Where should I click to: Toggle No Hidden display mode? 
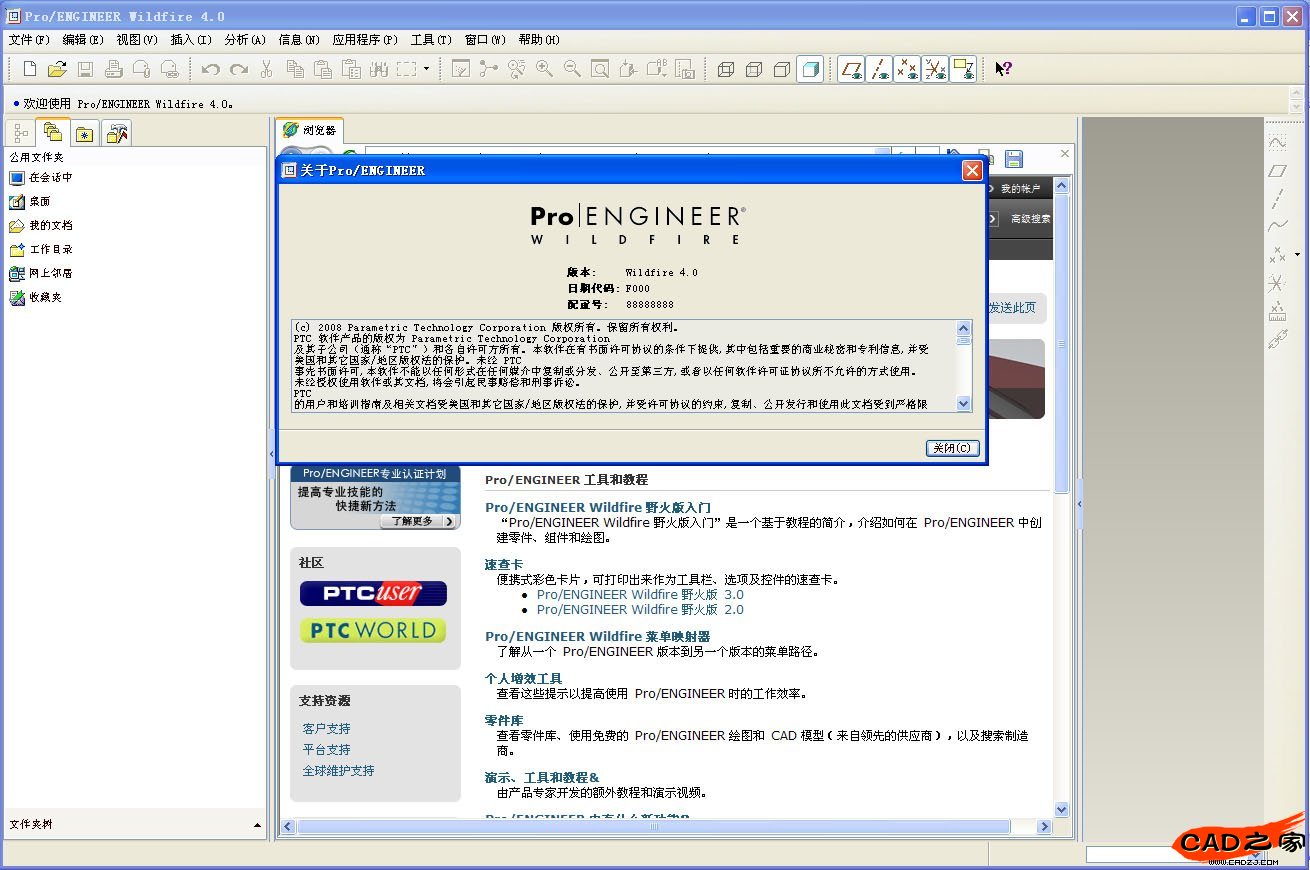782,69
